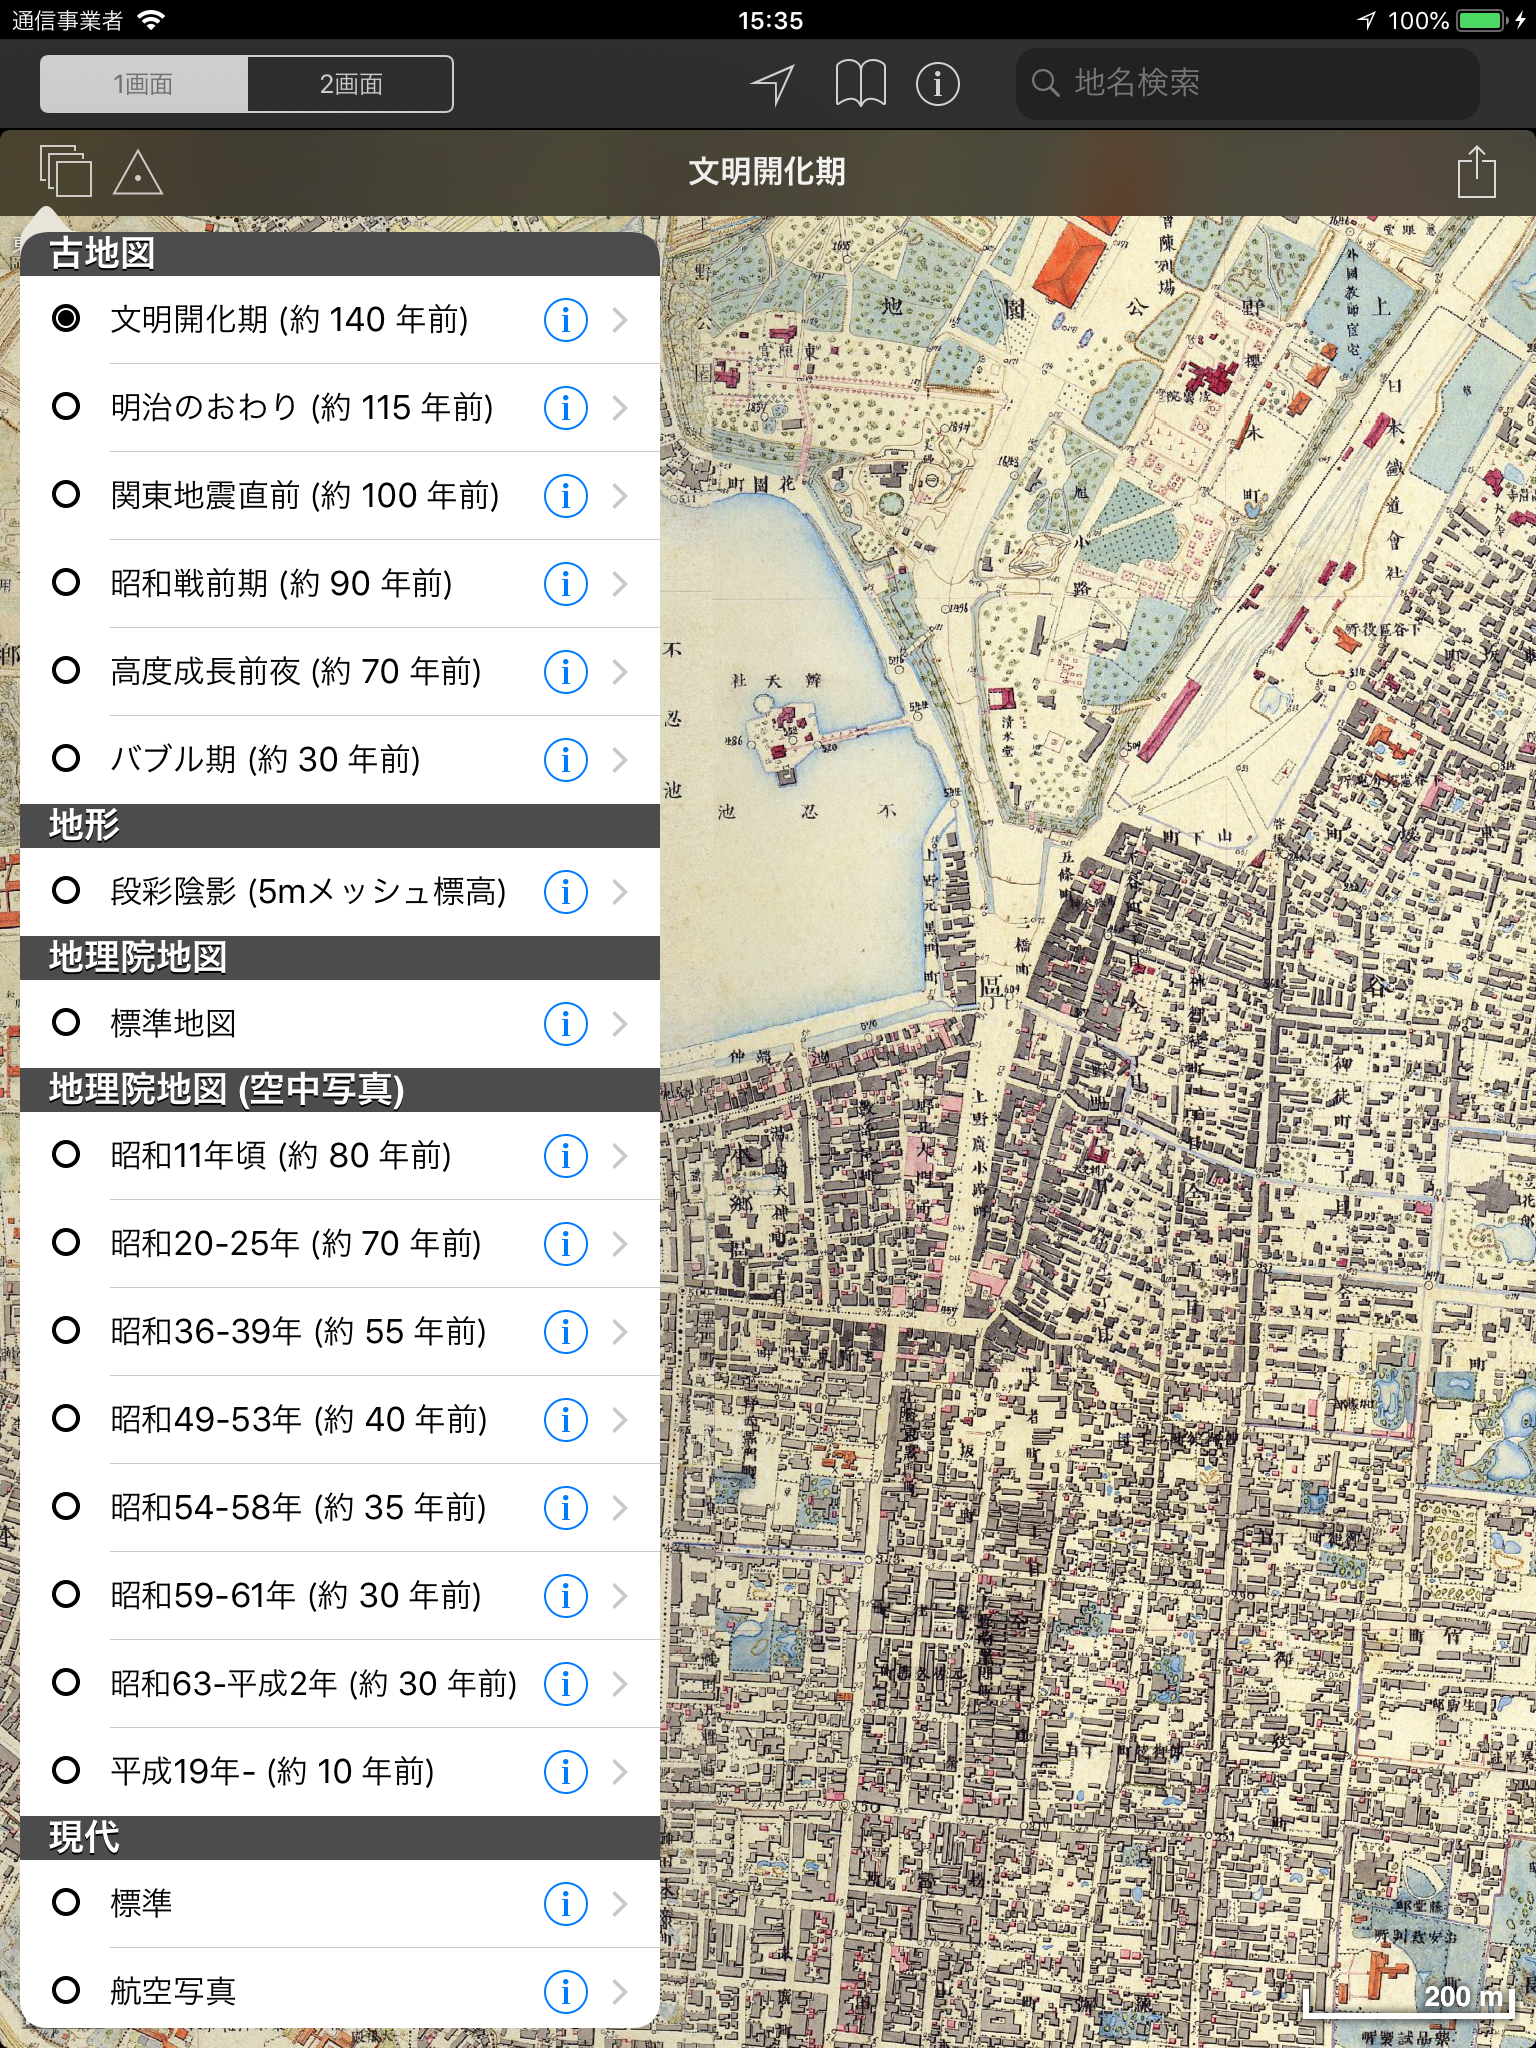Select 昭和戦前期 radio button
Viewport: 1536px width, 2048px height.
[x=66, y=583]
